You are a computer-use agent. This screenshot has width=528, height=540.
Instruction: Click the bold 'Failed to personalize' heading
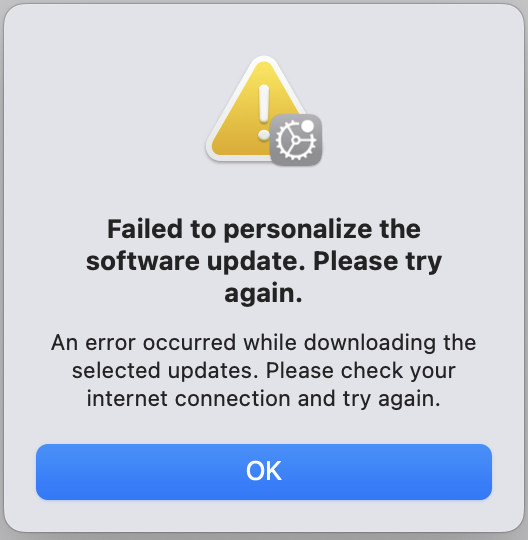click(x=264, y=261)
